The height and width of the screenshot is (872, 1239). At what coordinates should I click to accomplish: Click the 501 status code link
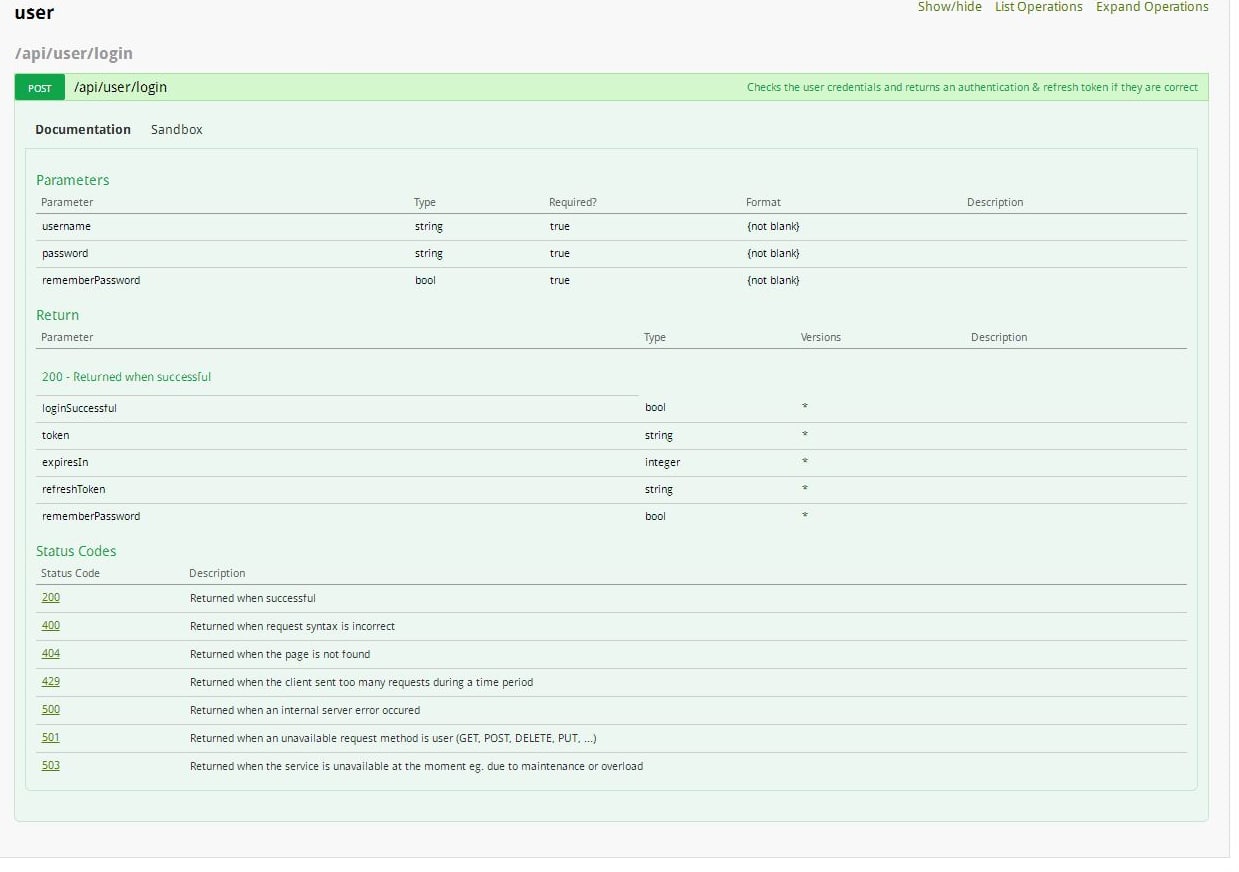point(50,738)
